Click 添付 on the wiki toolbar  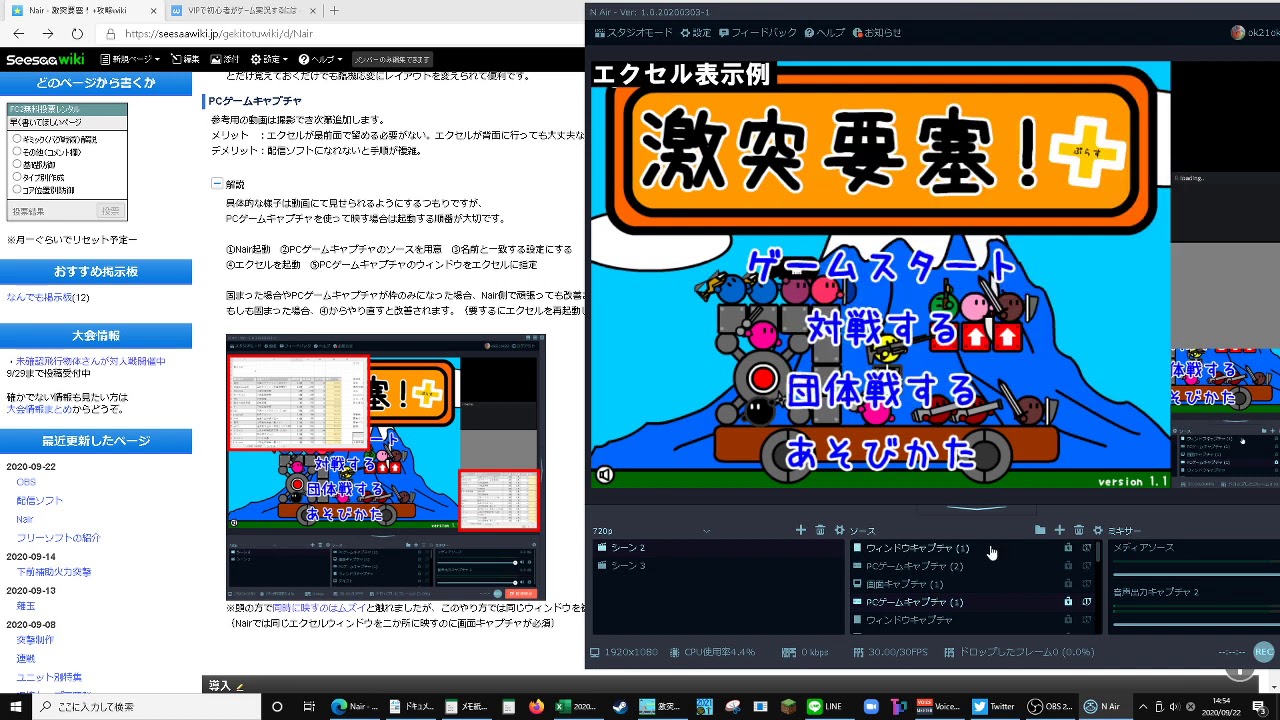tap(224, 60)
